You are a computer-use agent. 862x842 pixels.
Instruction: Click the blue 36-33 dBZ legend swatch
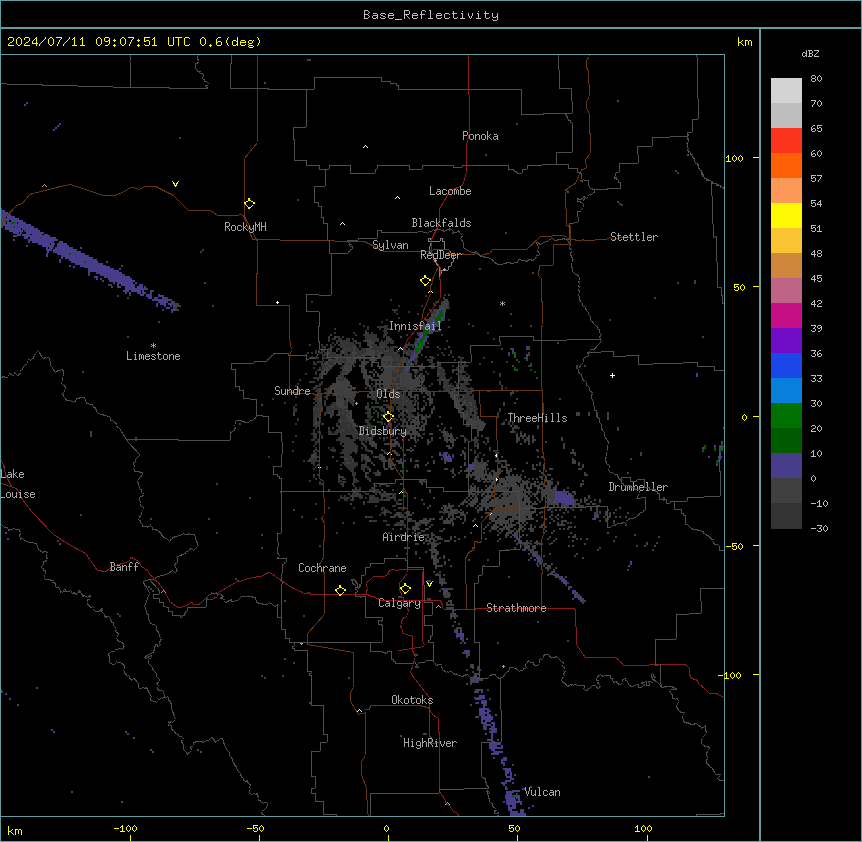tap(786, 365)
